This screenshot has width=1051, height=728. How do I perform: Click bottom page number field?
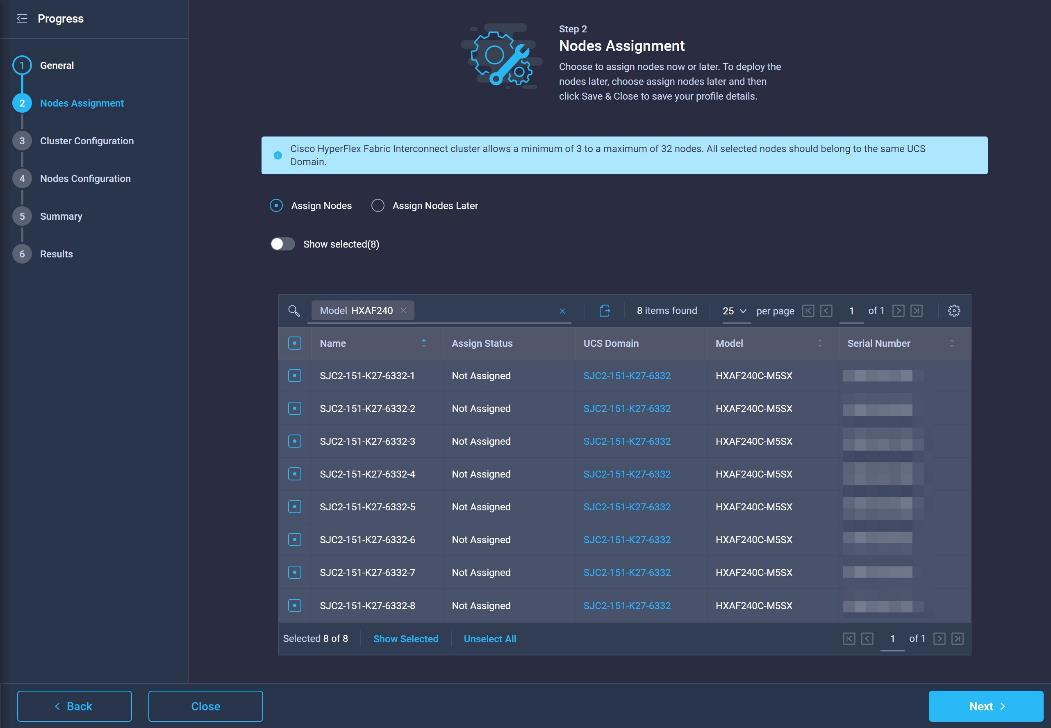[x=892, y=639]
